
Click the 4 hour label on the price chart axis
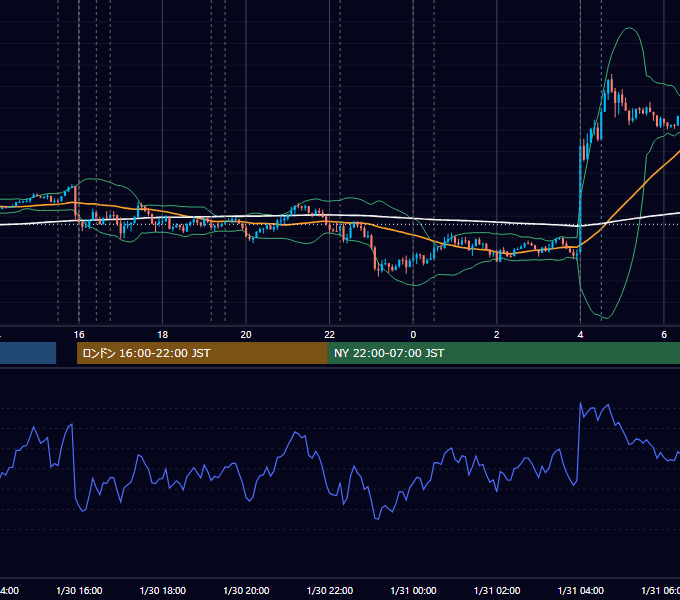pyautogui.click(x=580, y=335)
